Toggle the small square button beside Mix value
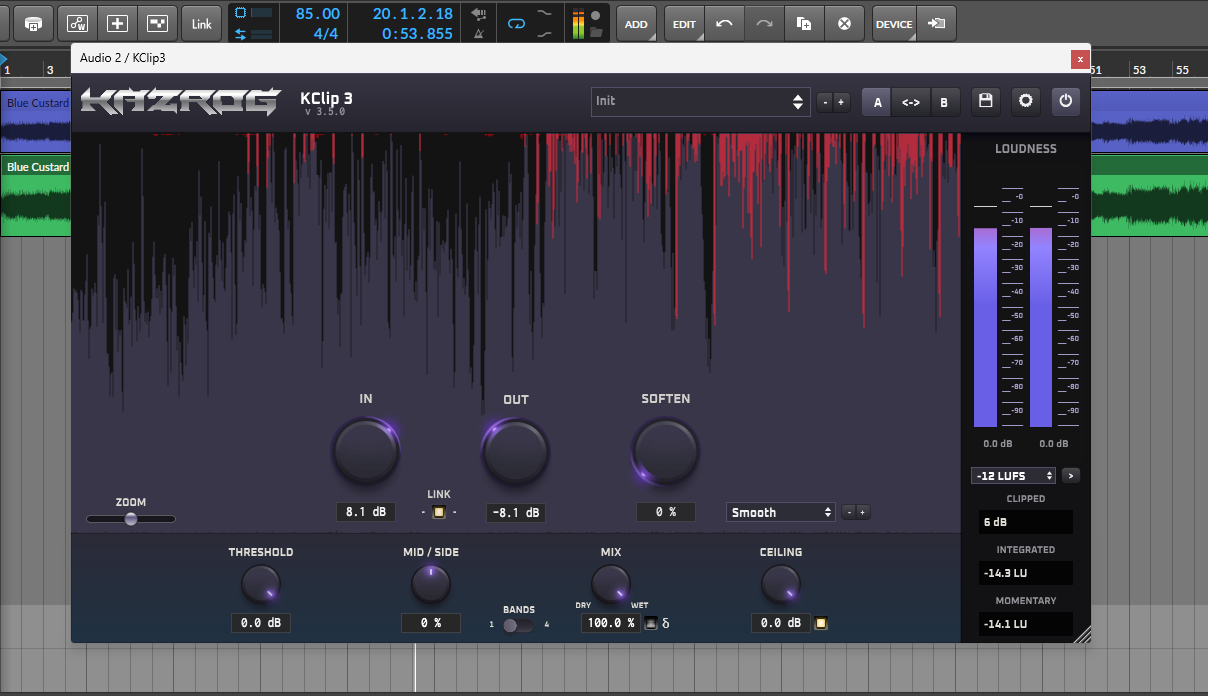1208x696 pixels. pyautogui.click(x=651, y=624)
